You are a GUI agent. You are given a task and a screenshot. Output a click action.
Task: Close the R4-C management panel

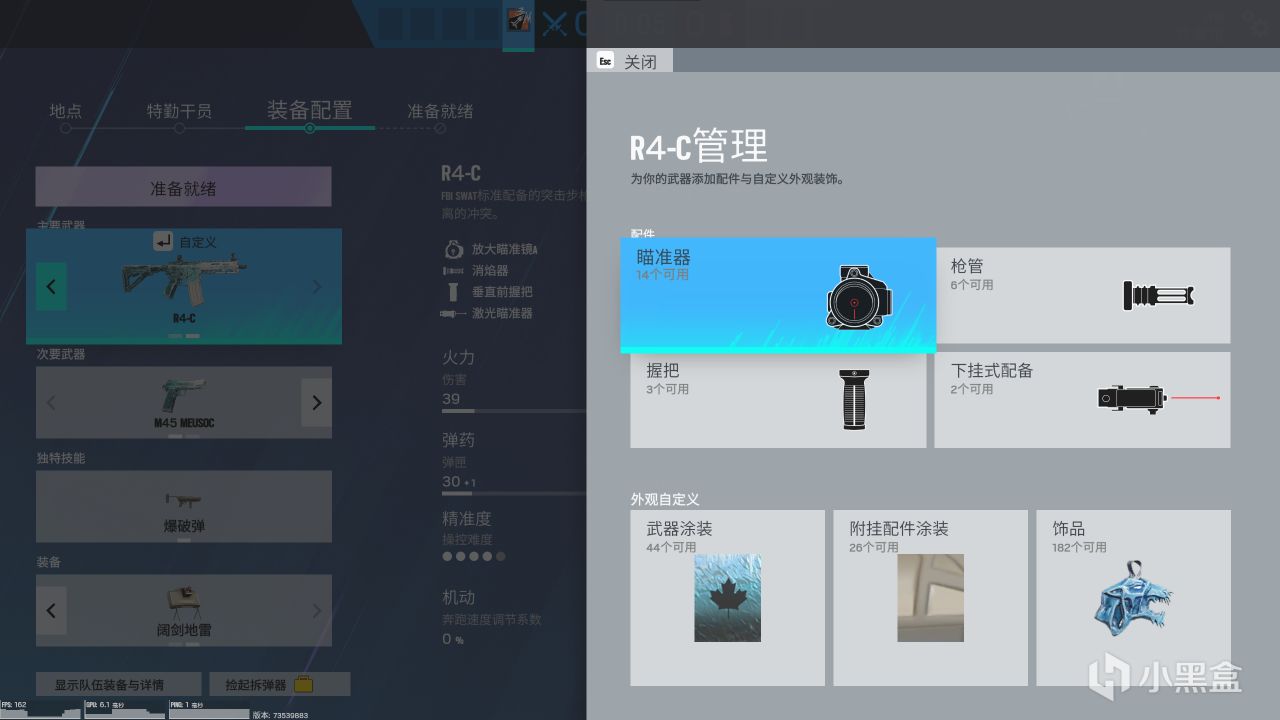click(x=630, y=61)
